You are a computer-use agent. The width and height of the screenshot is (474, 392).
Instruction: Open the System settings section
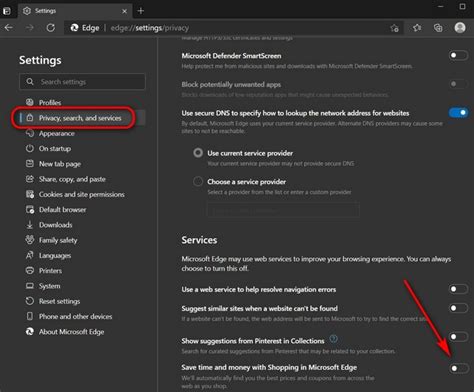point(50,286)
